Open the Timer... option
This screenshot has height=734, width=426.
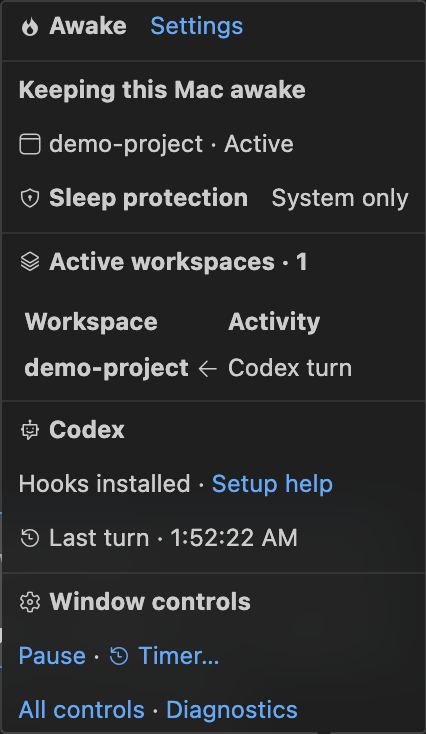(x=179, y=655)
